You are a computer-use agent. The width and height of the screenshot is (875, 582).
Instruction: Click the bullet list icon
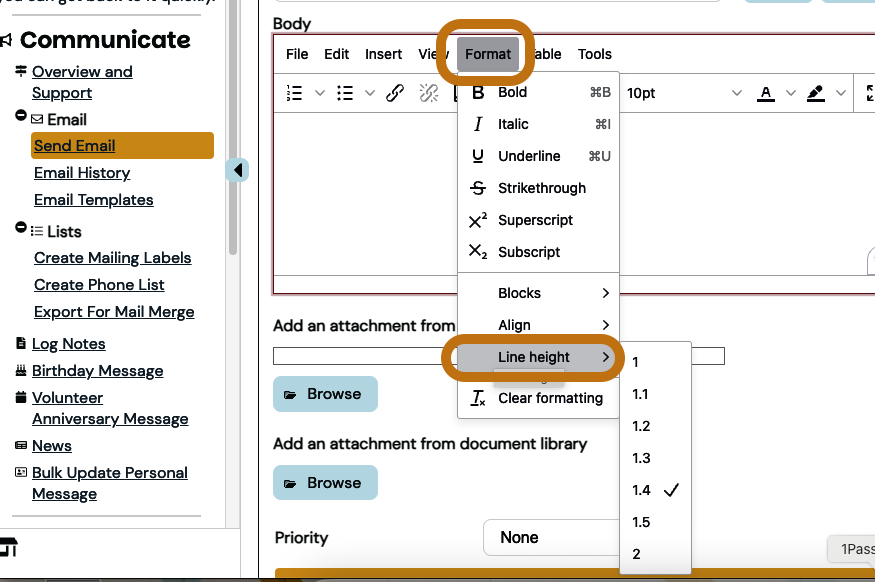point(345,93)
